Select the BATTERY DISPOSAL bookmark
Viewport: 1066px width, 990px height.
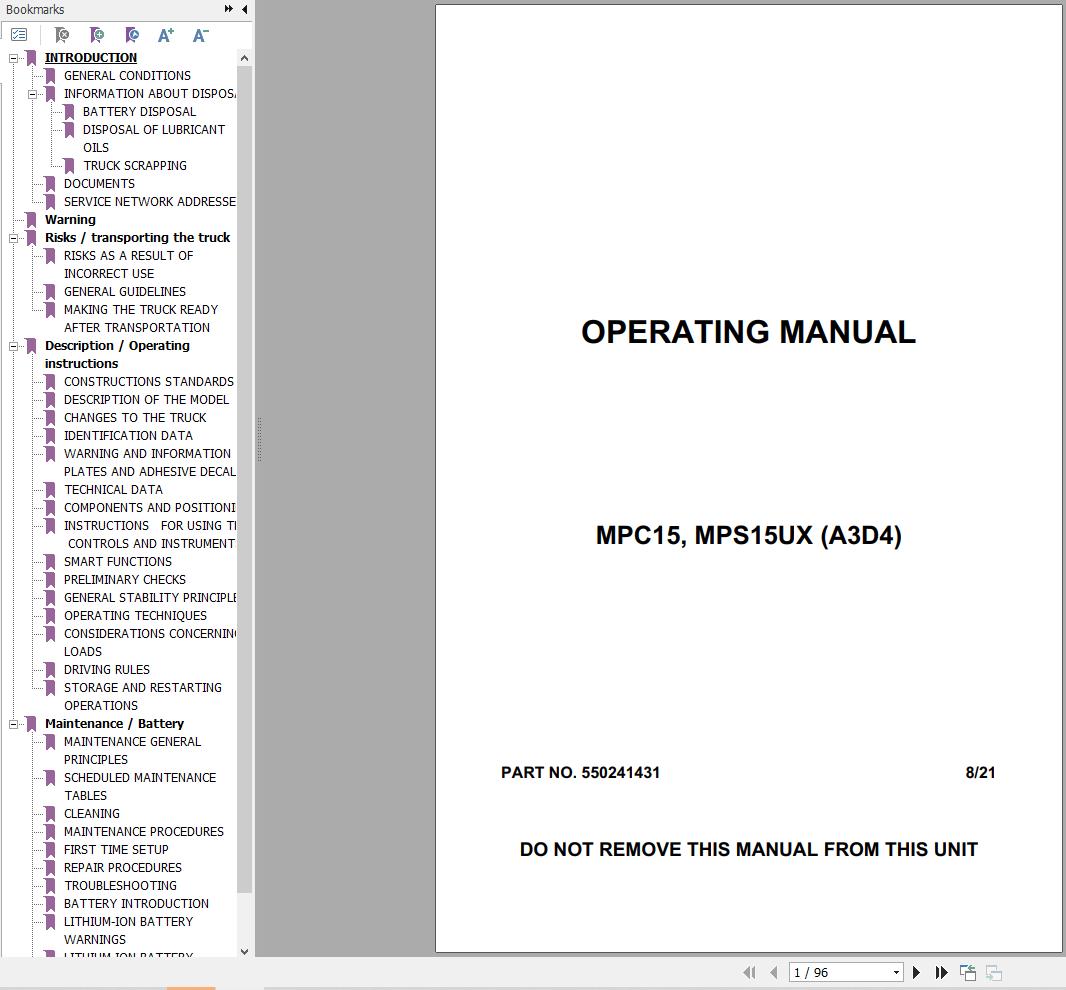(x=139, y=112)
